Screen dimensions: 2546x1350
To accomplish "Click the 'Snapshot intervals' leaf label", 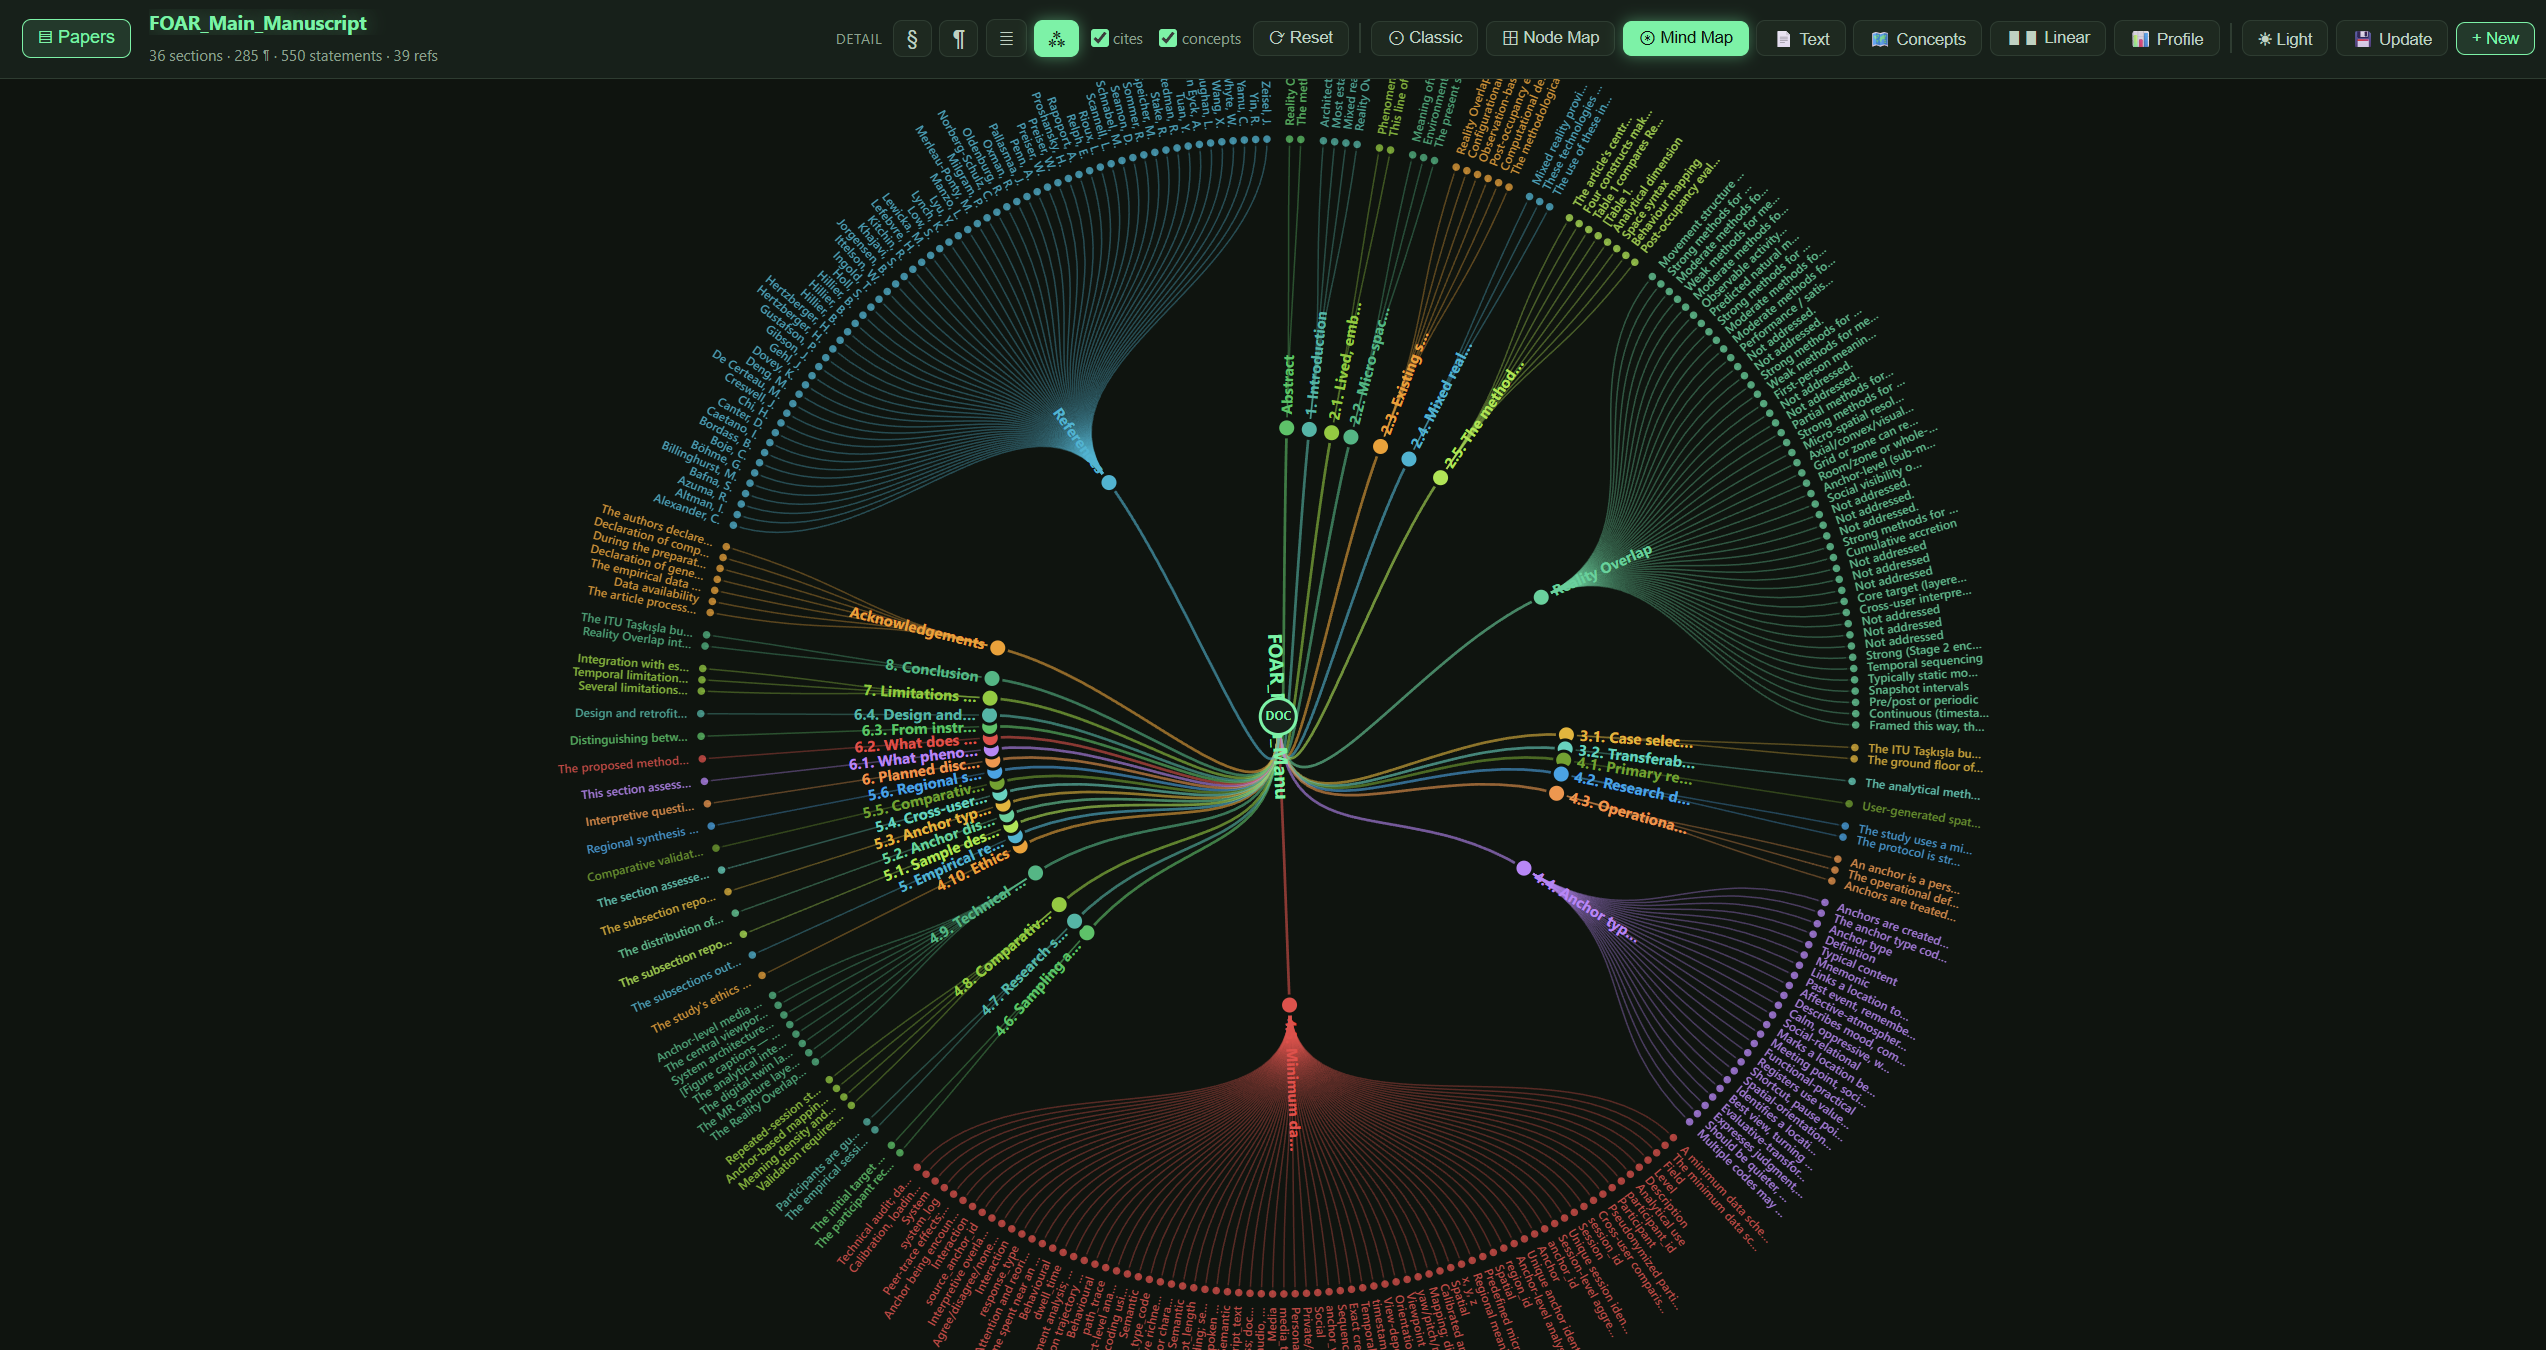I will pos(1918,689).
